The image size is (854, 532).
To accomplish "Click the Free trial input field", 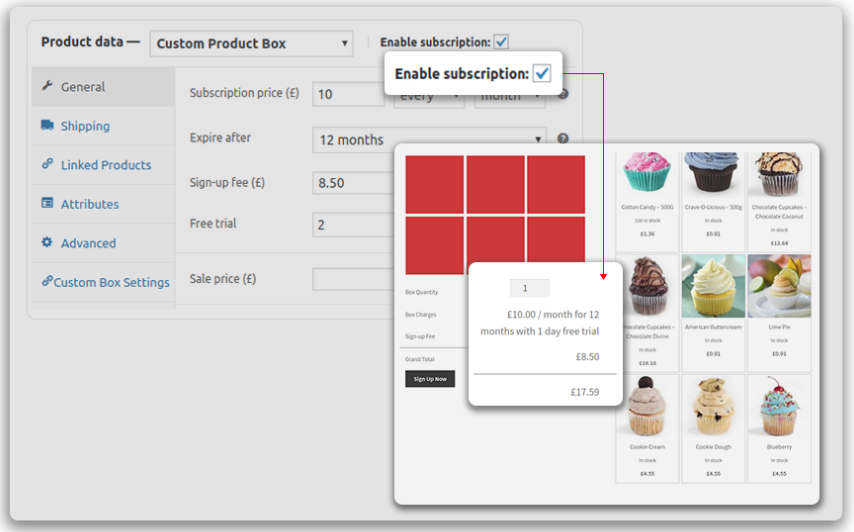I will click(x=353, y=225).
